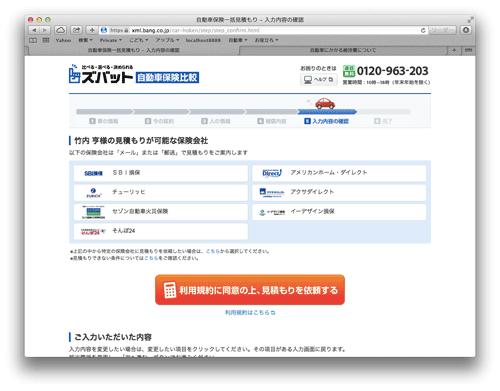Expand the アップル bookmarks folder
Image resolution: width=500 pixels, height=391 pixels.
pos(167,40)
